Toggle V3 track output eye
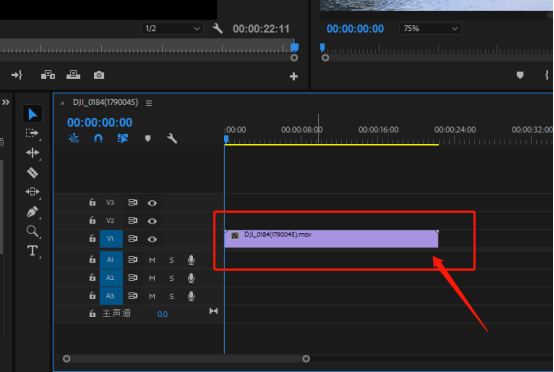This screenshot has height=372, width=554. 152,203
